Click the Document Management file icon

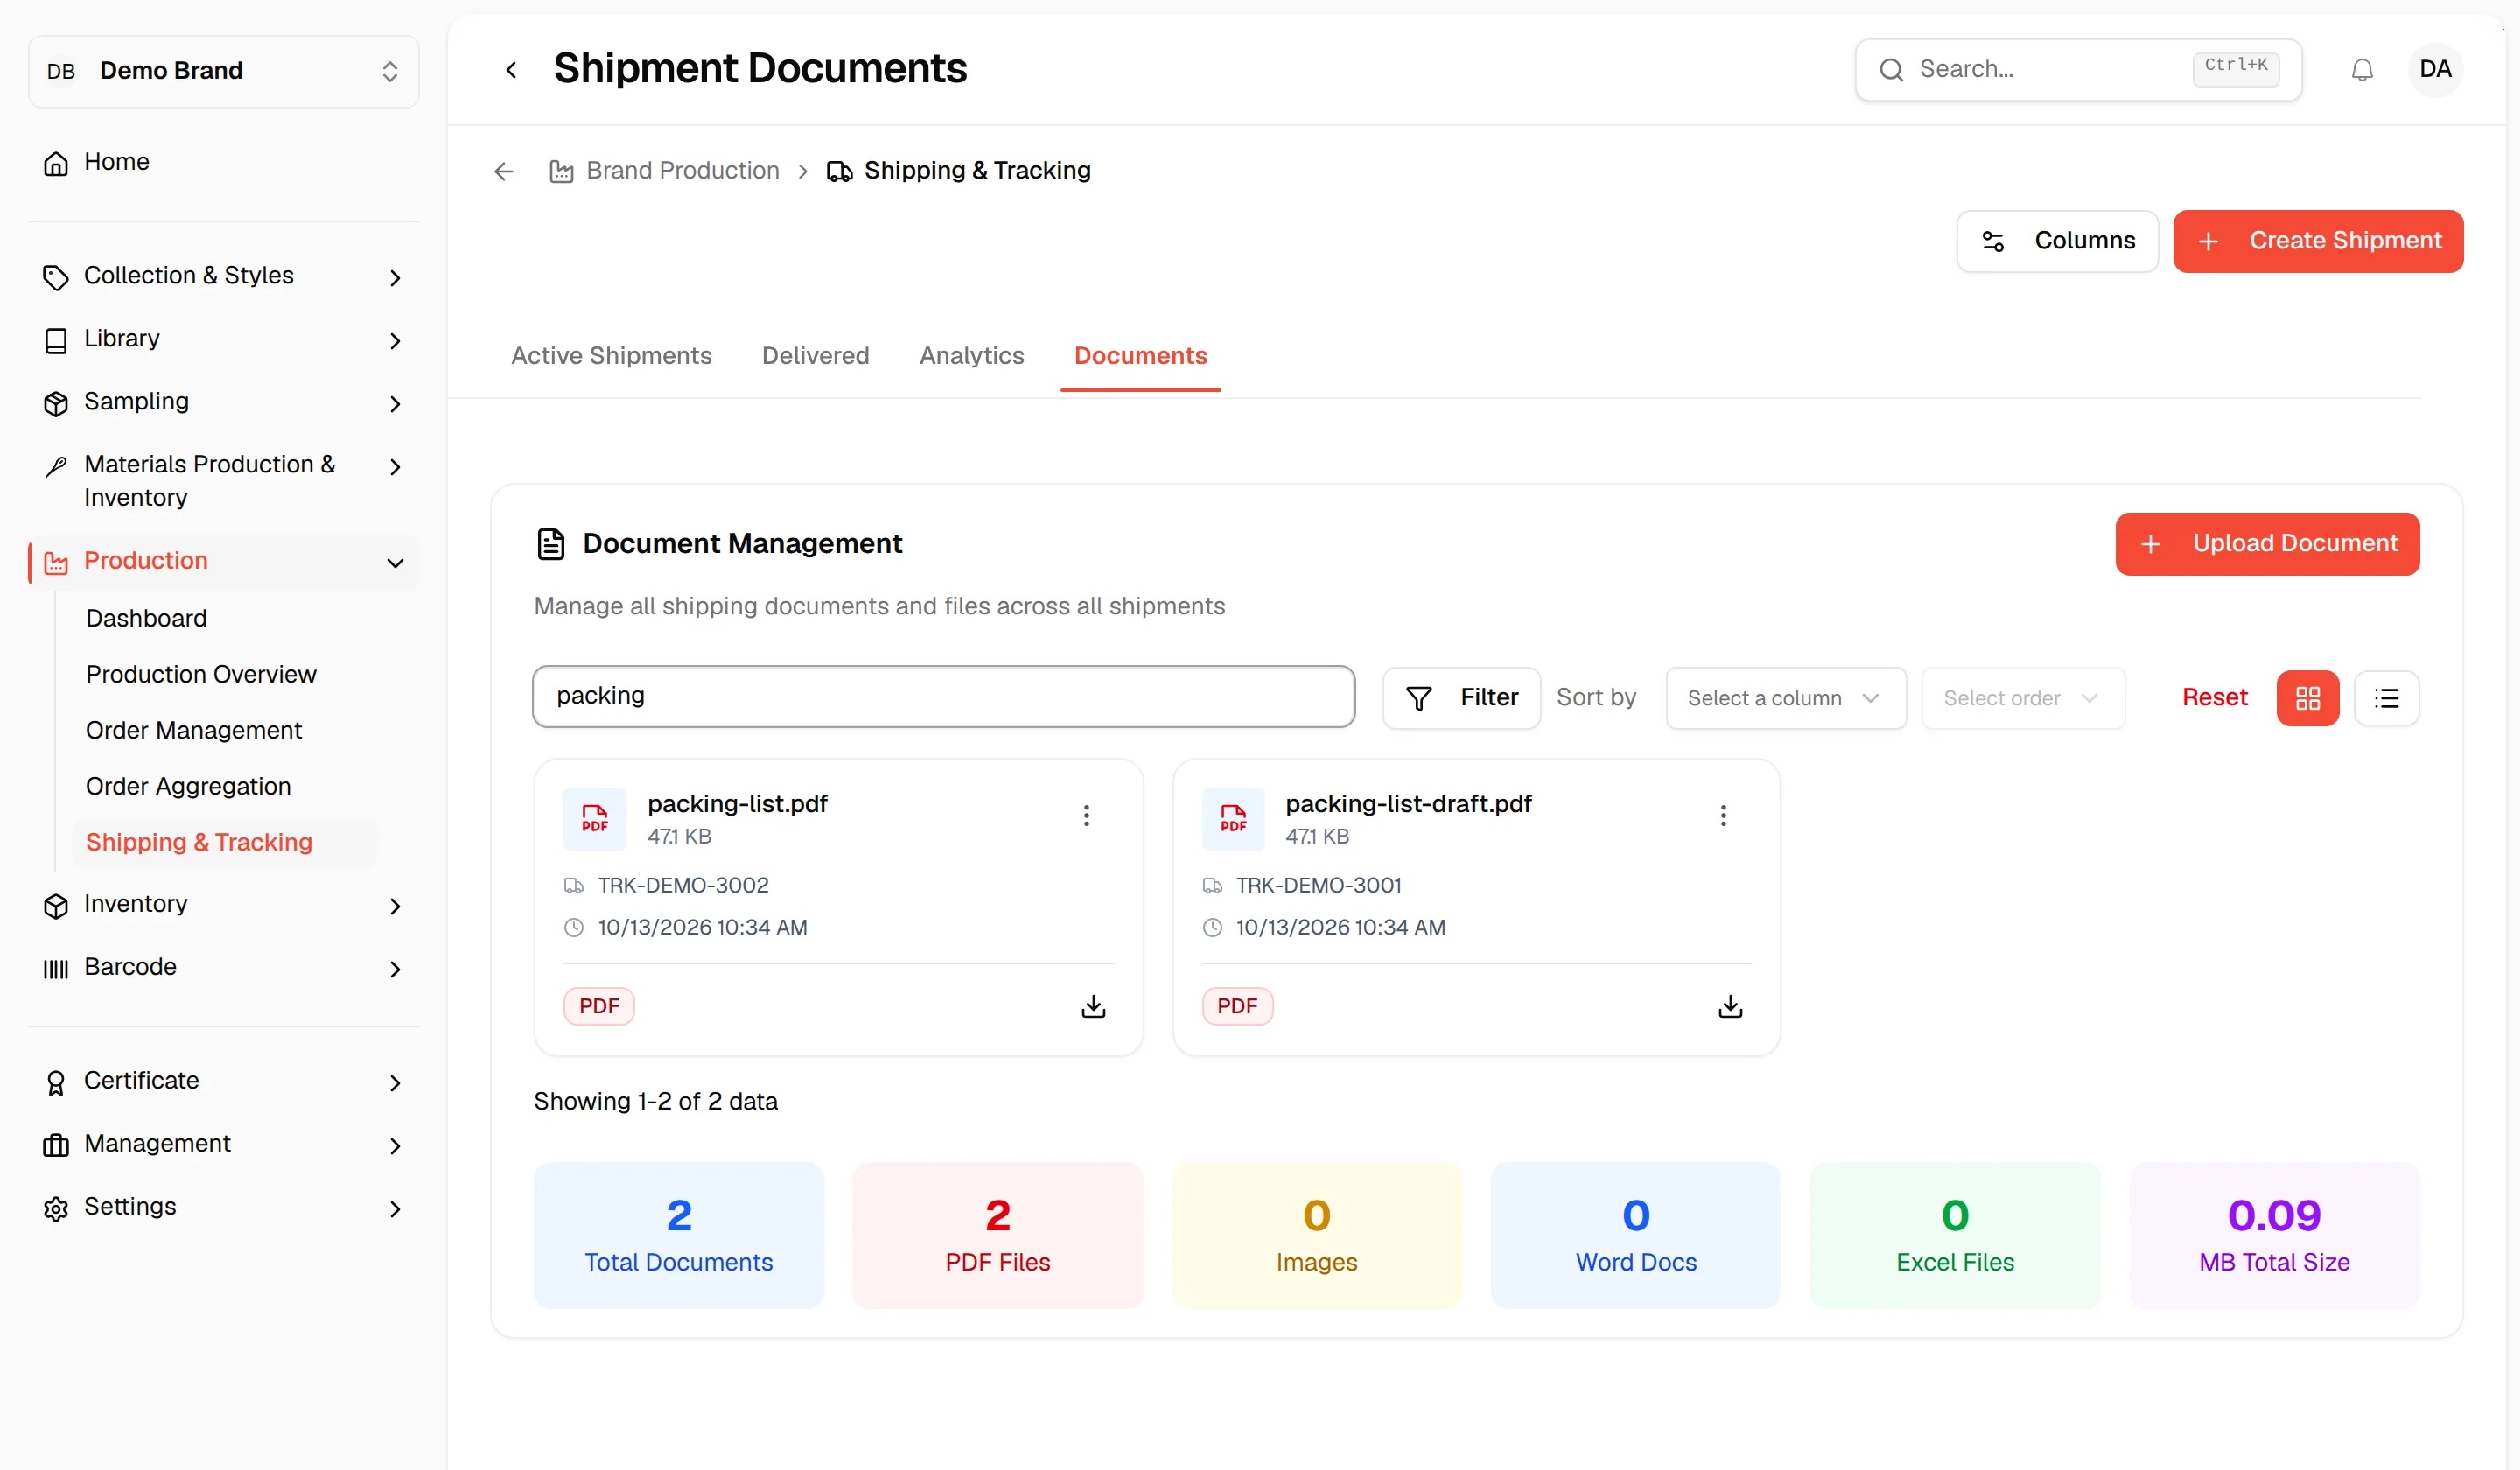(x=551, y=544)
